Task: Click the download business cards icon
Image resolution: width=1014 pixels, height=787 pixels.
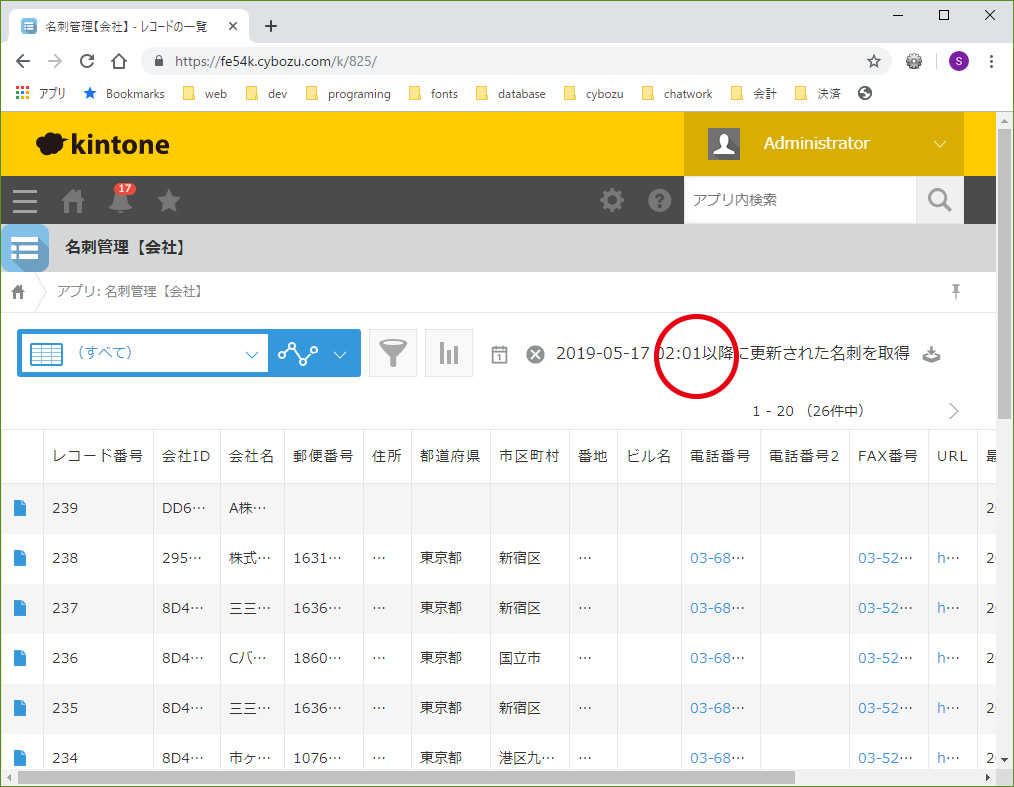Action: click(x=931, y=354)
